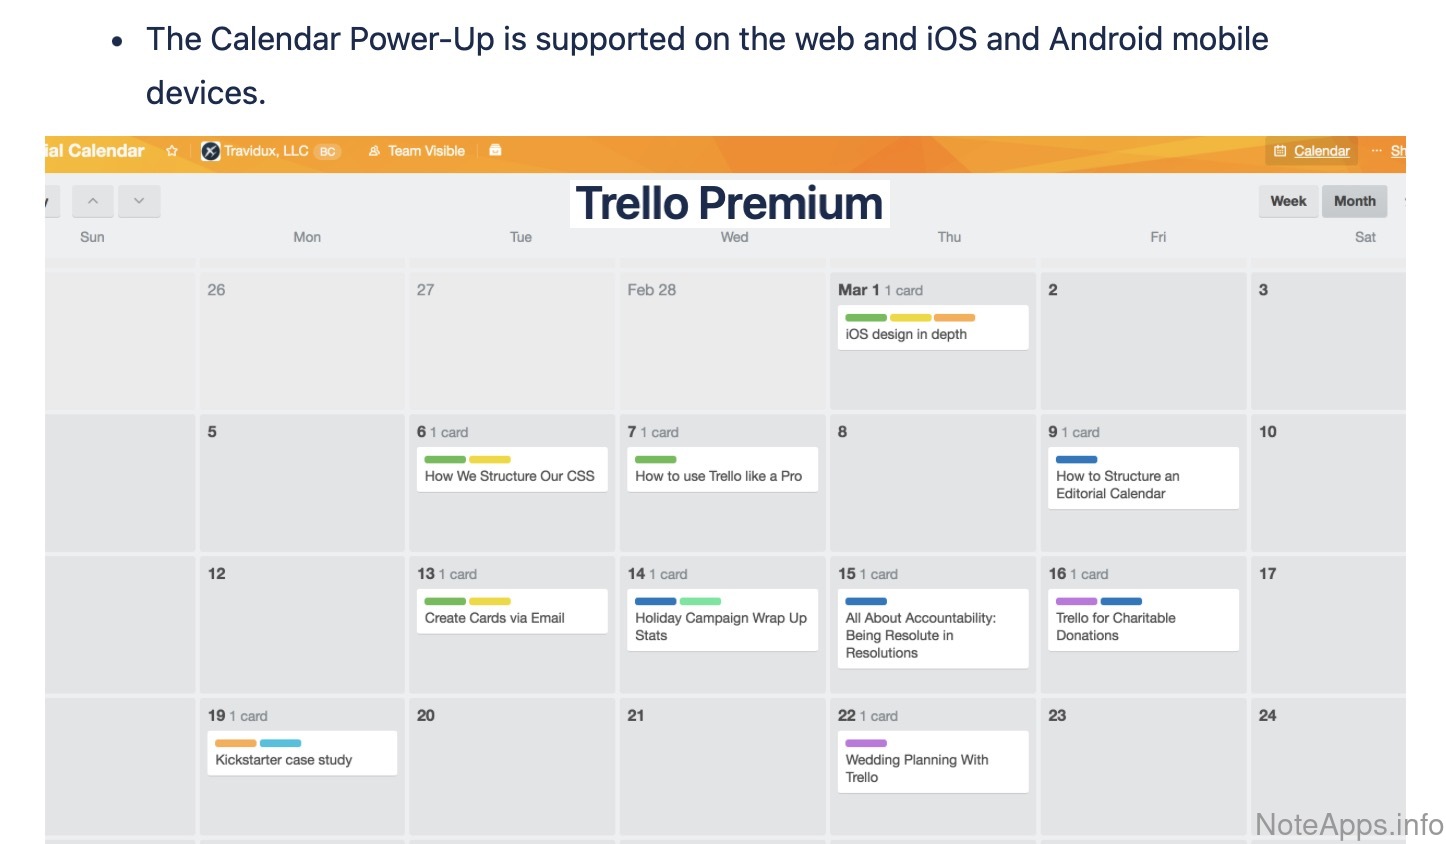Open 'Trello for Charitable Donations' card
The image size is (1446, 844).
(x=1141, y=627)
